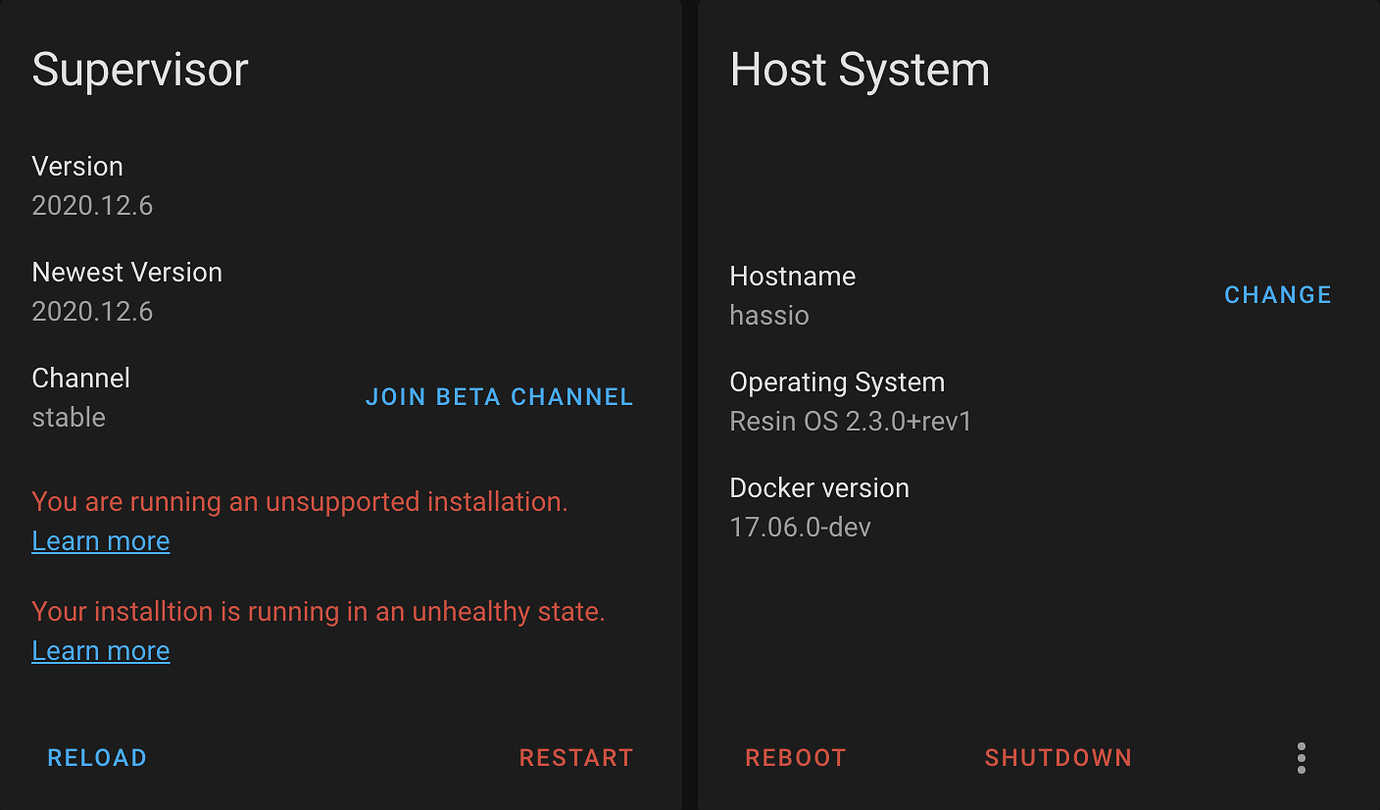This screenshot has height=810, width=1380.
Task: Restart the Supervisor
Action: click(576, 758)
